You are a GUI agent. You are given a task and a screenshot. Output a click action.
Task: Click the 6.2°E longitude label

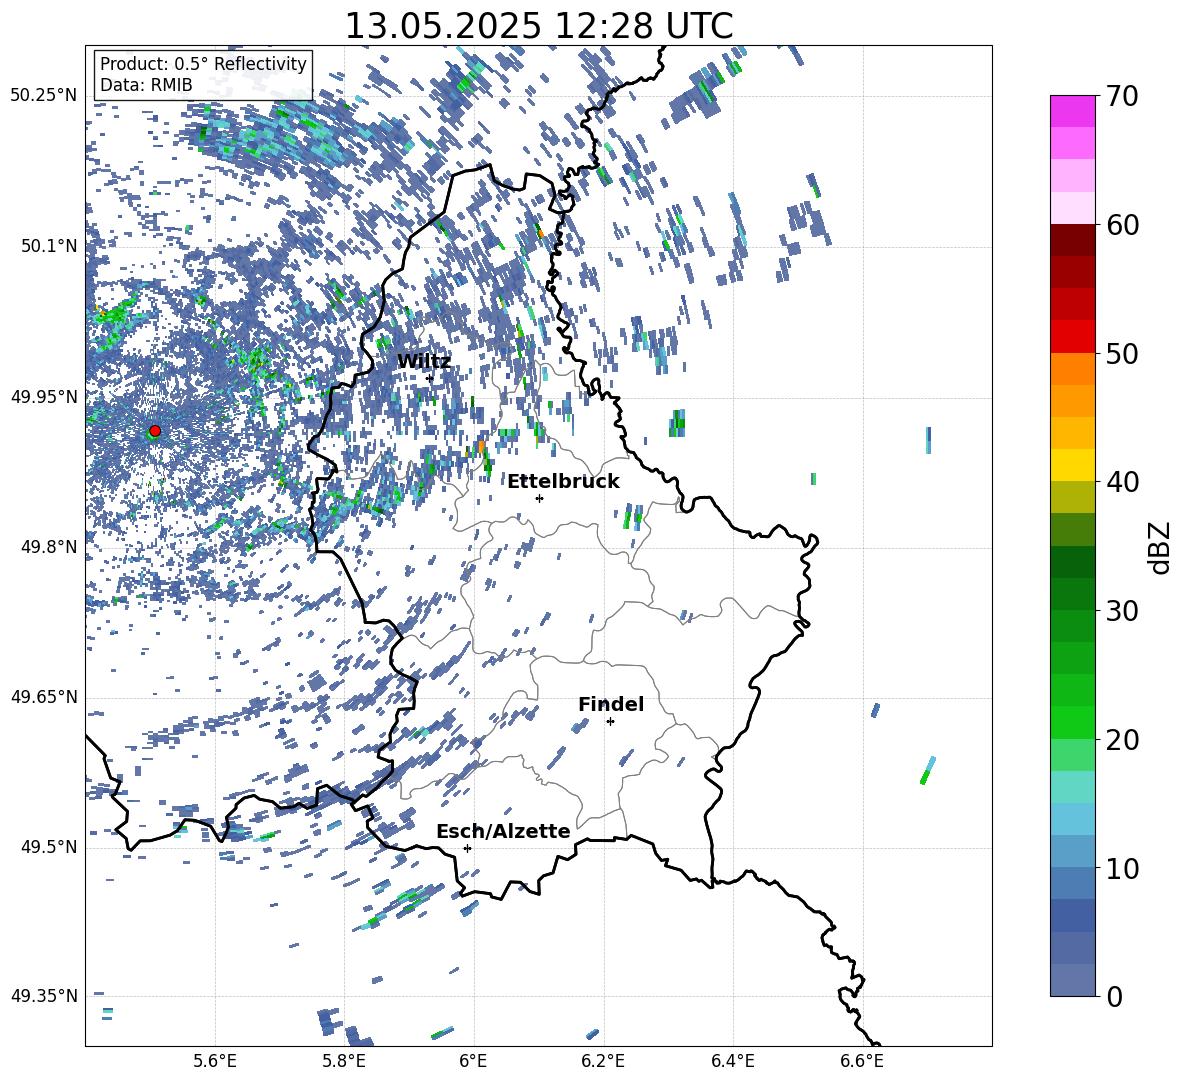click(x=603, y=1061)
